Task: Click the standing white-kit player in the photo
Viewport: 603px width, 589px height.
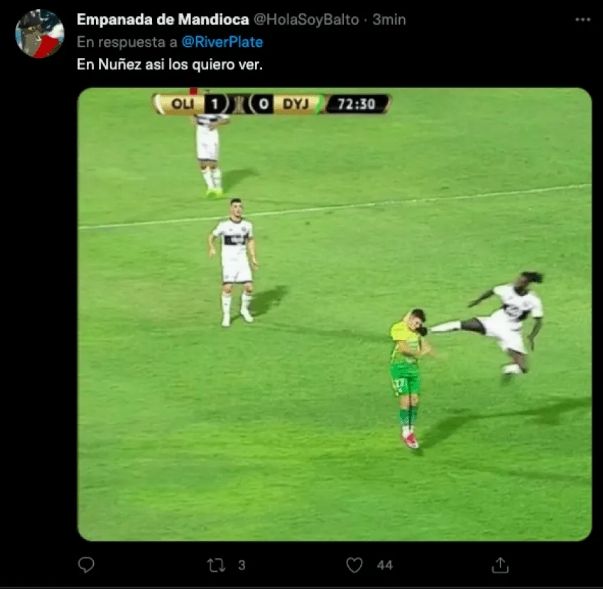Action: [234, 262]
